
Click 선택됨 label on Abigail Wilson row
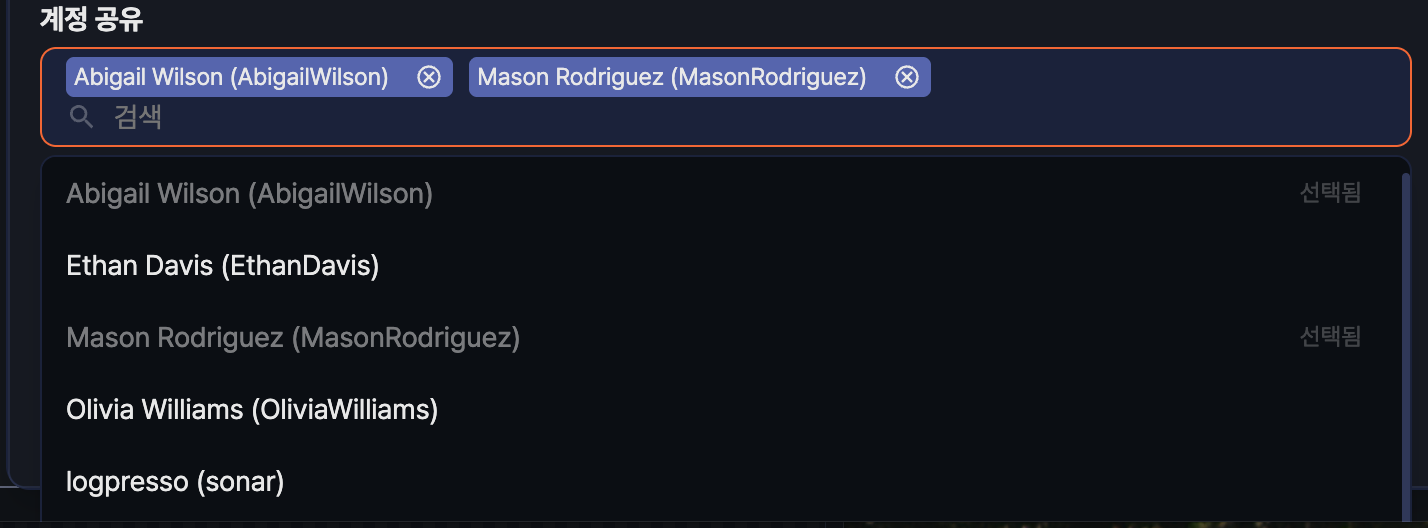point(1330,193)
